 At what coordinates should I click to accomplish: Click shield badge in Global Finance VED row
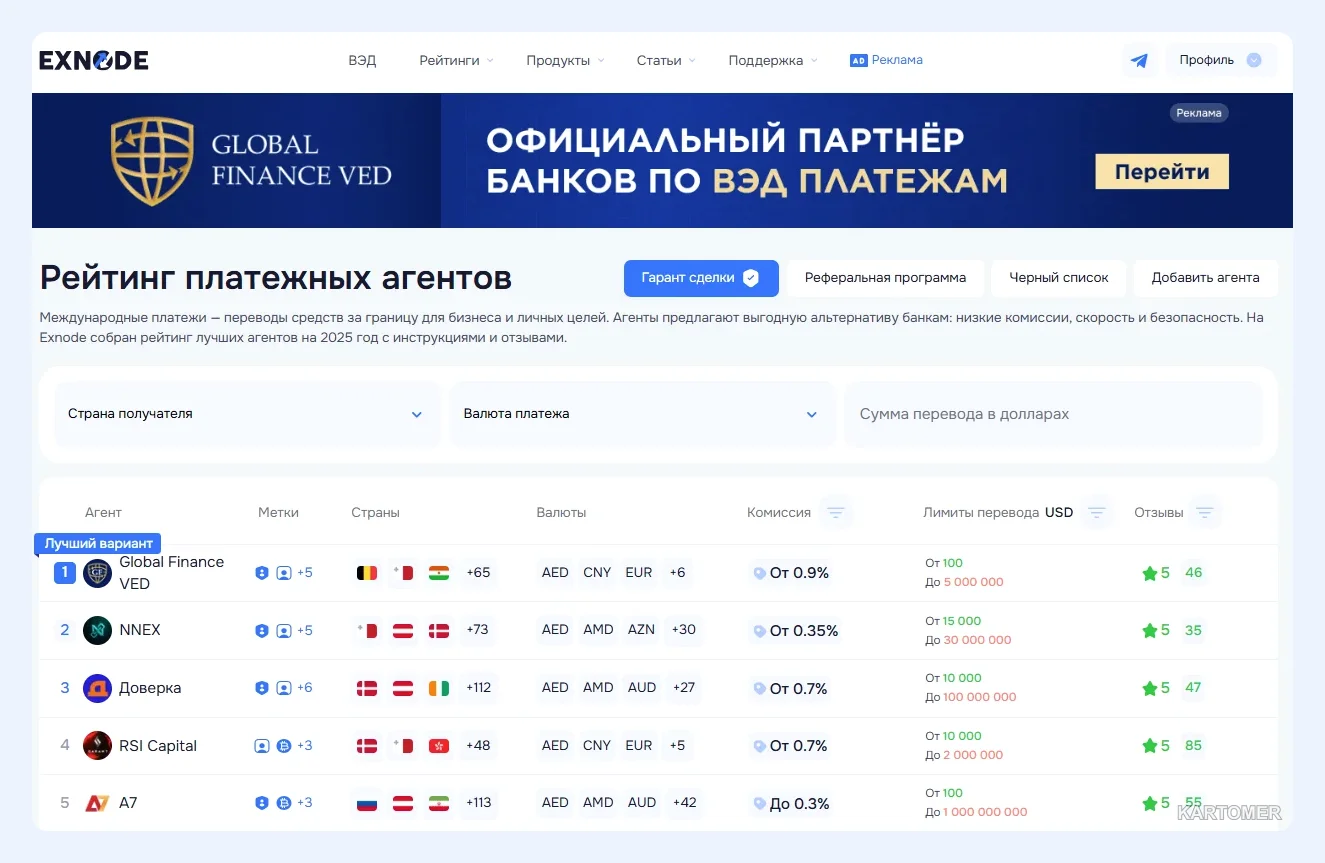(x=262, y=573)
